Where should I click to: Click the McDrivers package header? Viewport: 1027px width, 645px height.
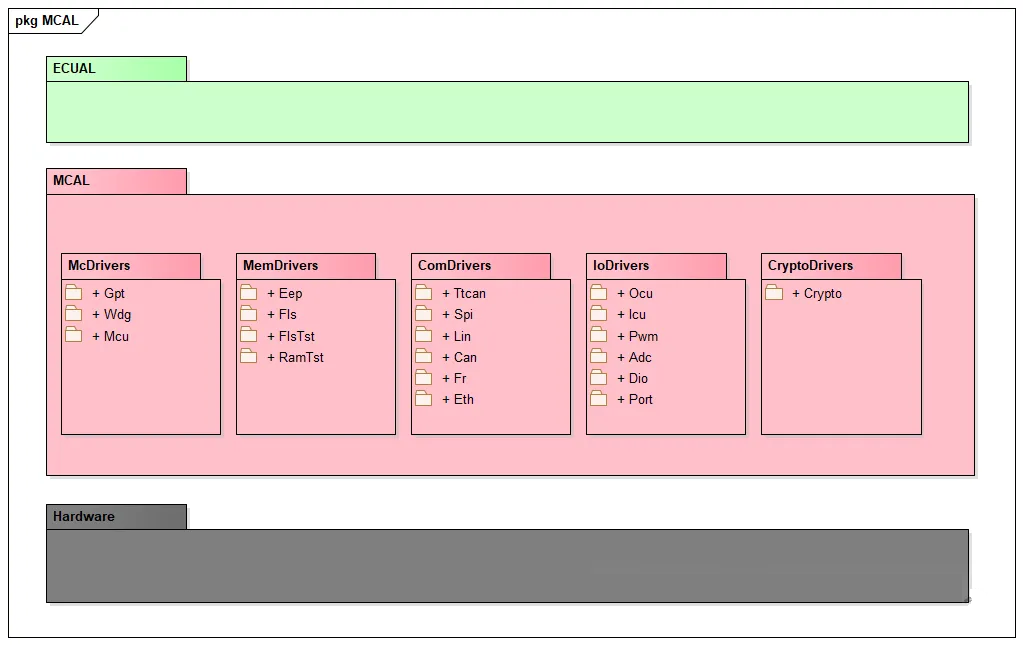point(130,266)
